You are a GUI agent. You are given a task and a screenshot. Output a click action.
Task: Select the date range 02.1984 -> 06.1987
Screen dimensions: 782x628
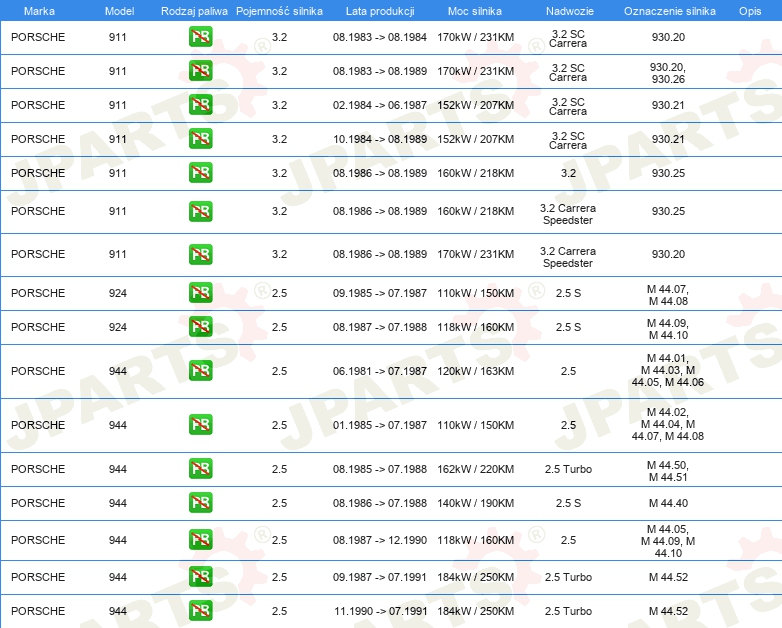click(x=380, y=105)
